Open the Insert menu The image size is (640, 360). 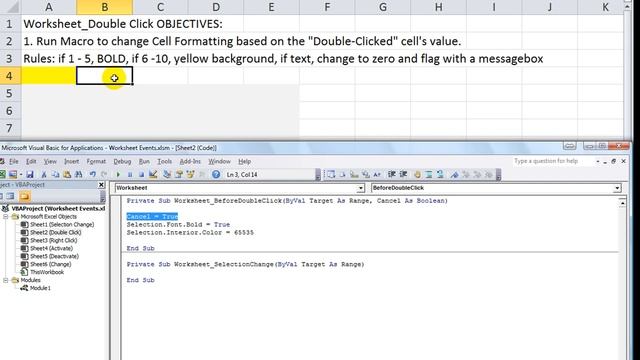point(71,161)
